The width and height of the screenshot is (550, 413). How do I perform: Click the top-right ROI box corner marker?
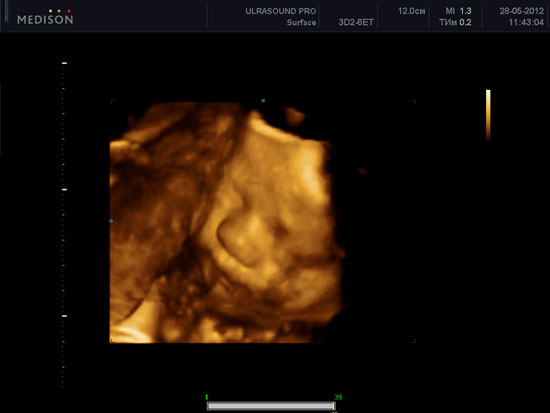pos(414,102)
